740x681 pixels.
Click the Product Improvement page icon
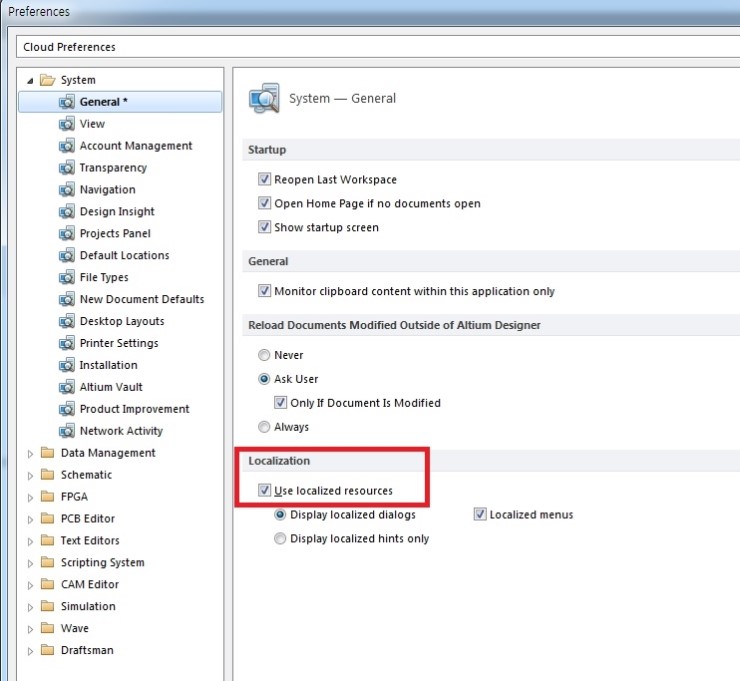67,409
